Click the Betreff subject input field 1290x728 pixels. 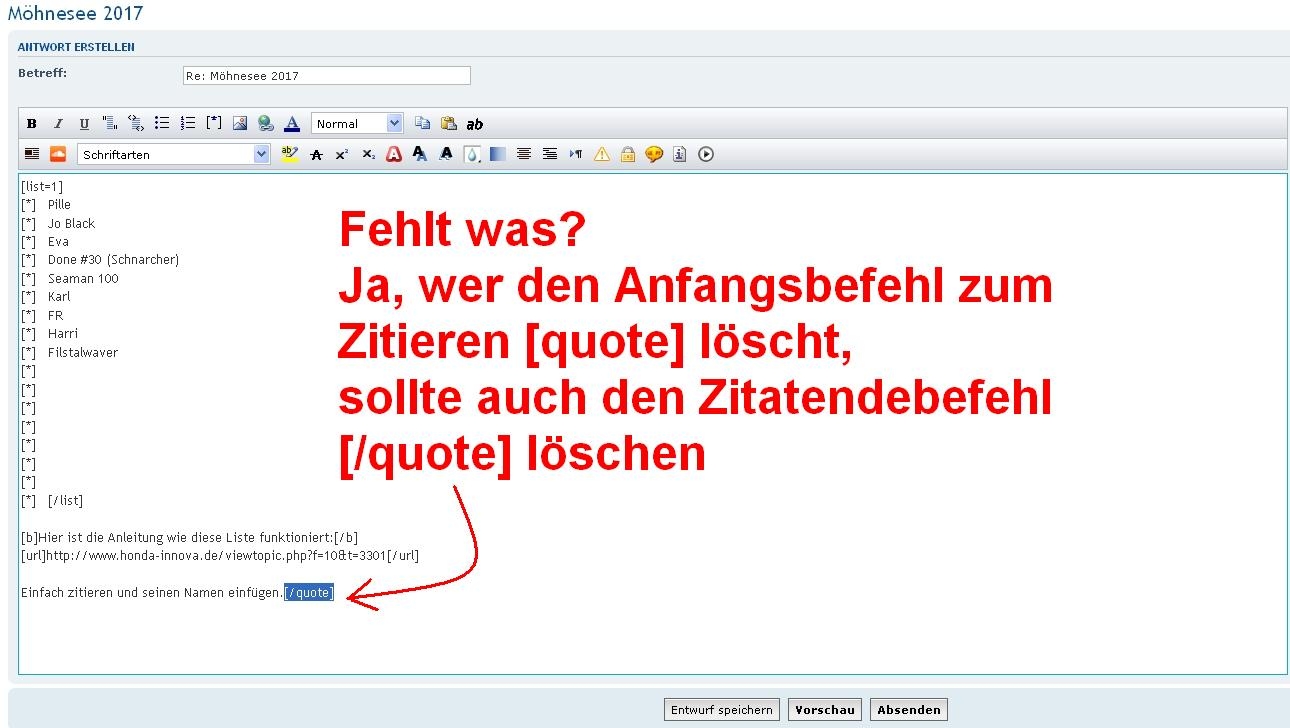click(x=326, y=76)
